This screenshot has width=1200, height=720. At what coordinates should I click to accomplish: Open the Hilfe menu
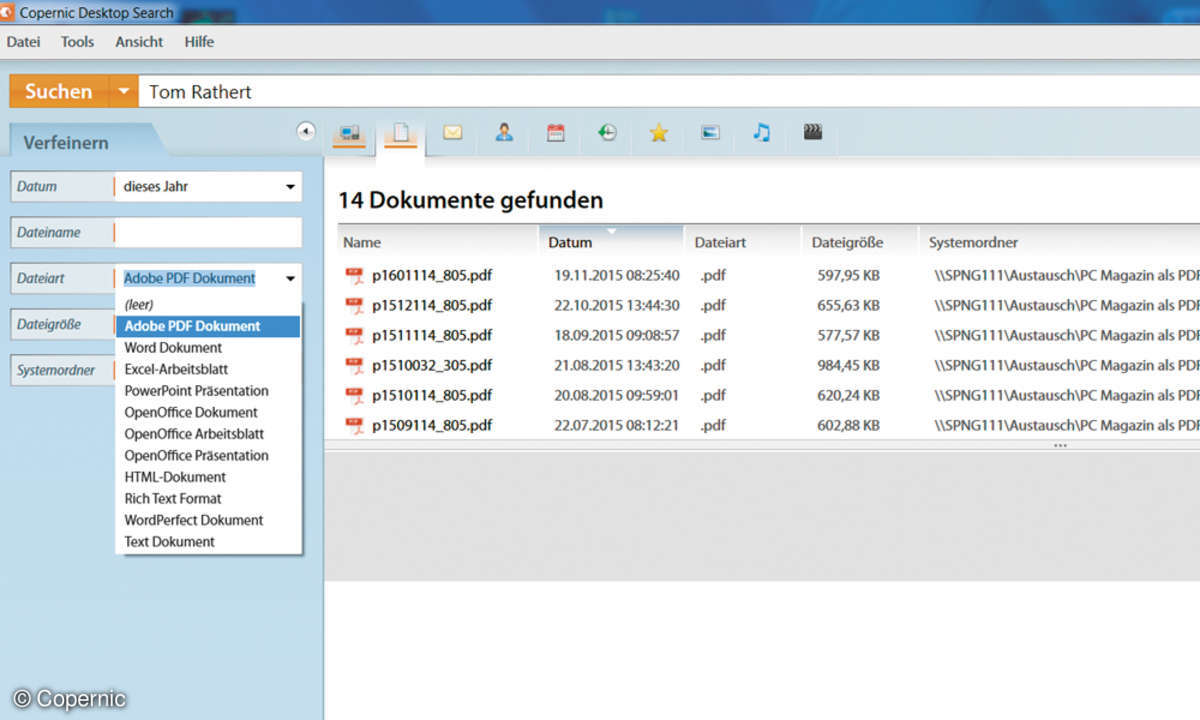(199, 42)
